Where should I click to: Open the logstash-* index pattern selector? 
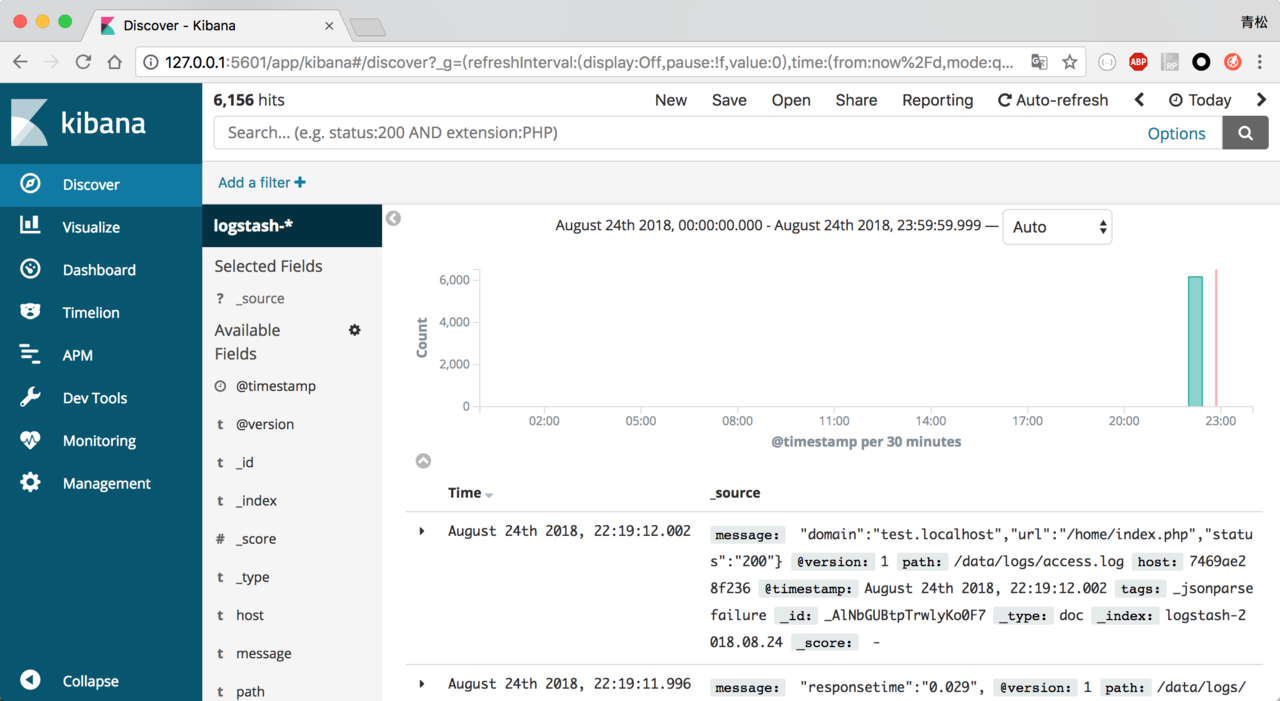(x=292, y=226)
